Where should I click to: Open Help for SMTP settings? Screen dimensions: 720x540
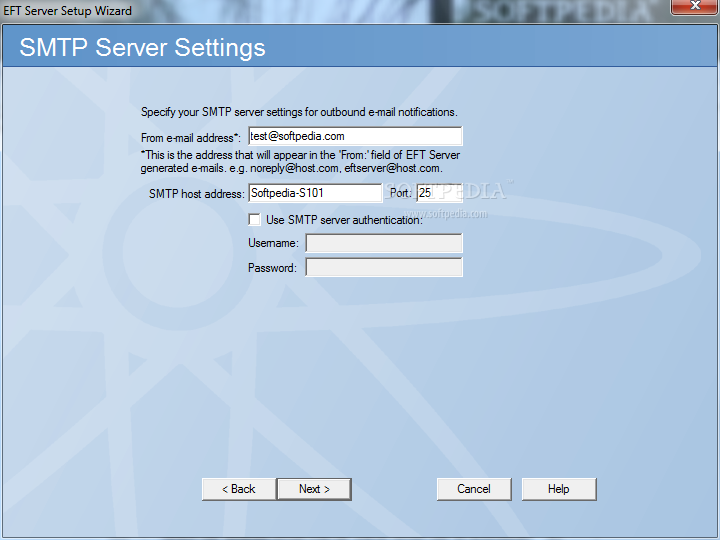[x=559, y=489]
